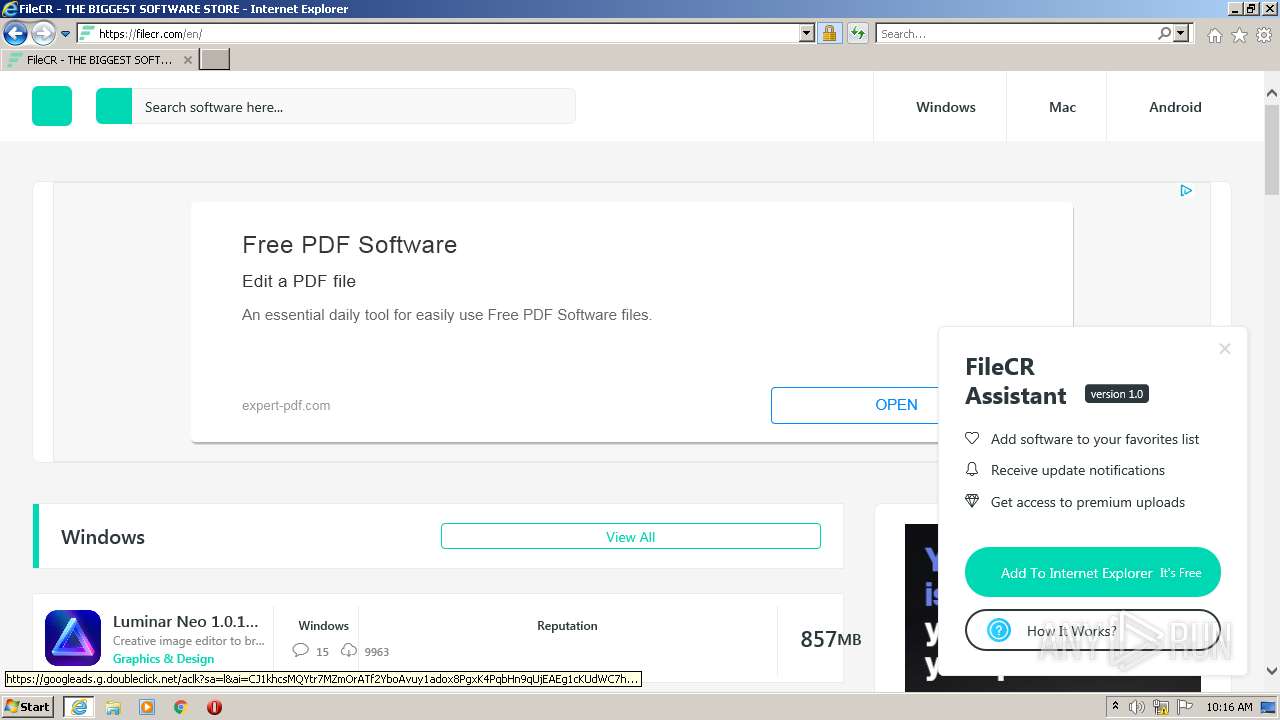Focus the 'Search software here' field
This screenshot has width=1280, height=720.
(x=354, y=106)
